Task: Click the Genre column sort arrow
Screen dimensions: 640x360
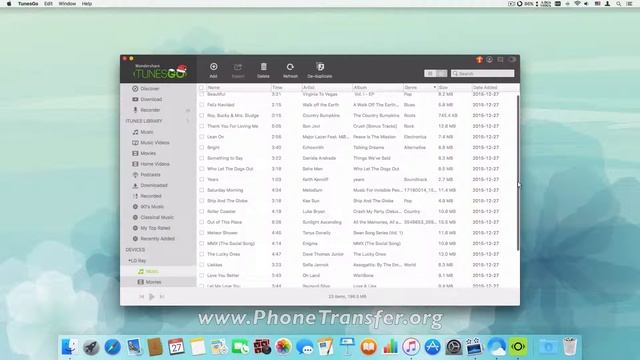Action: (435, 87)
